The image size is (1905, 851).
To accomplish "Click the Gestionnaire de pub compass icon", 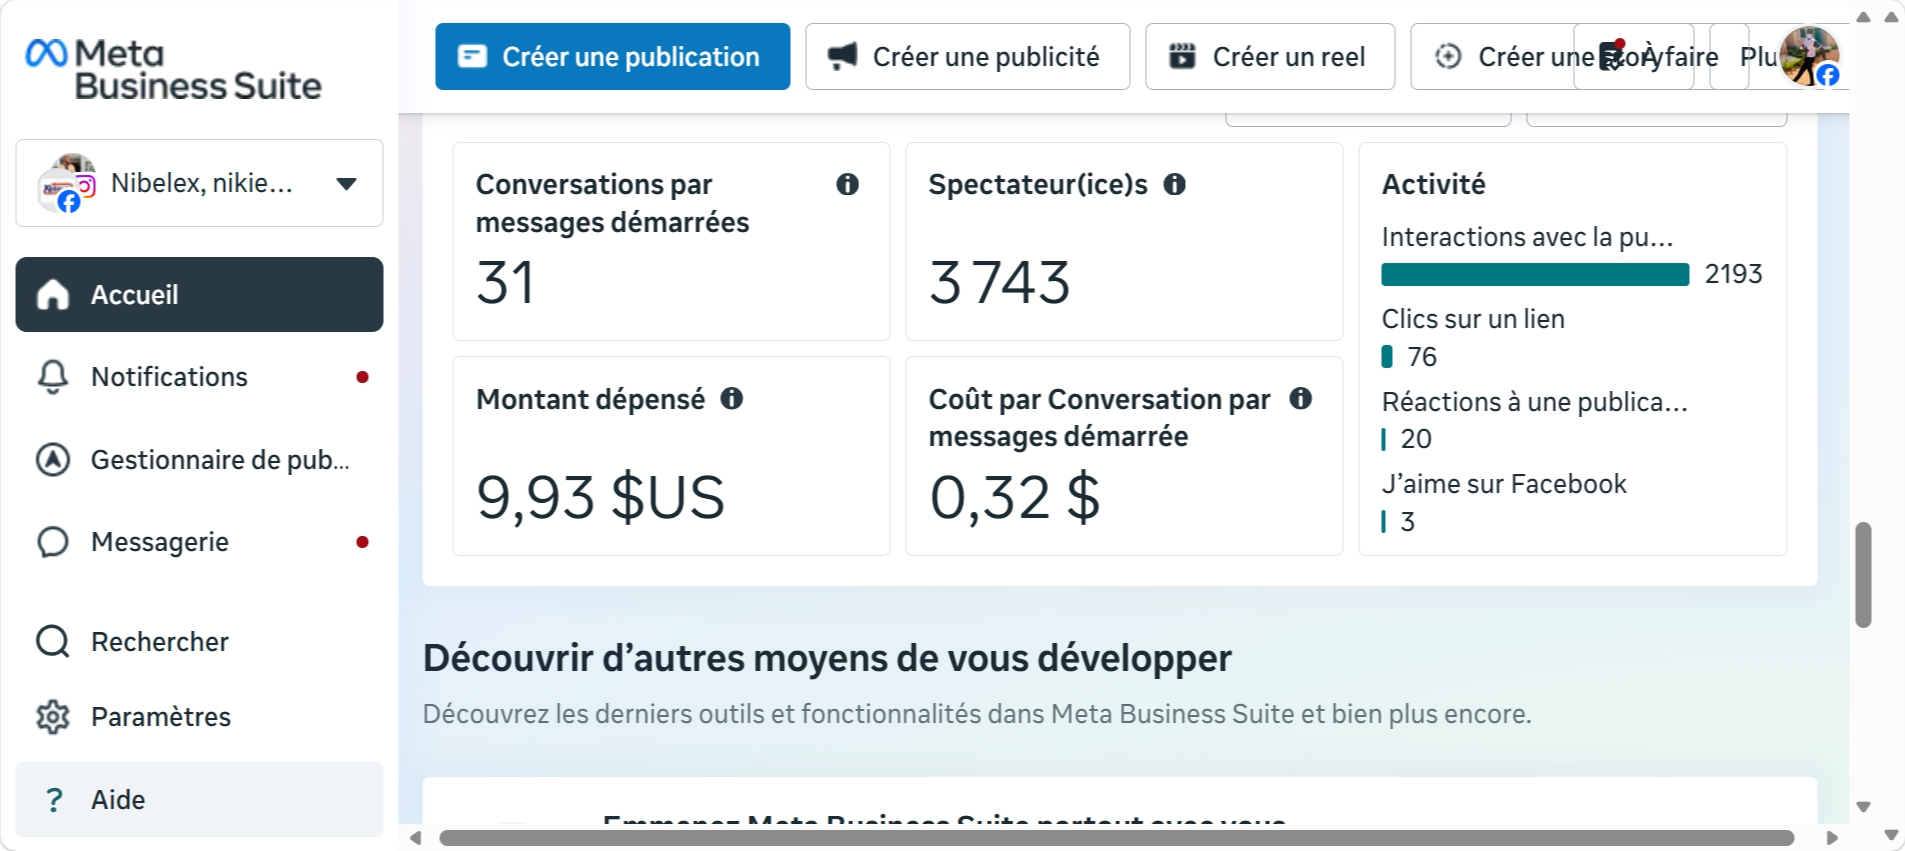I will [x=53, y=459].
